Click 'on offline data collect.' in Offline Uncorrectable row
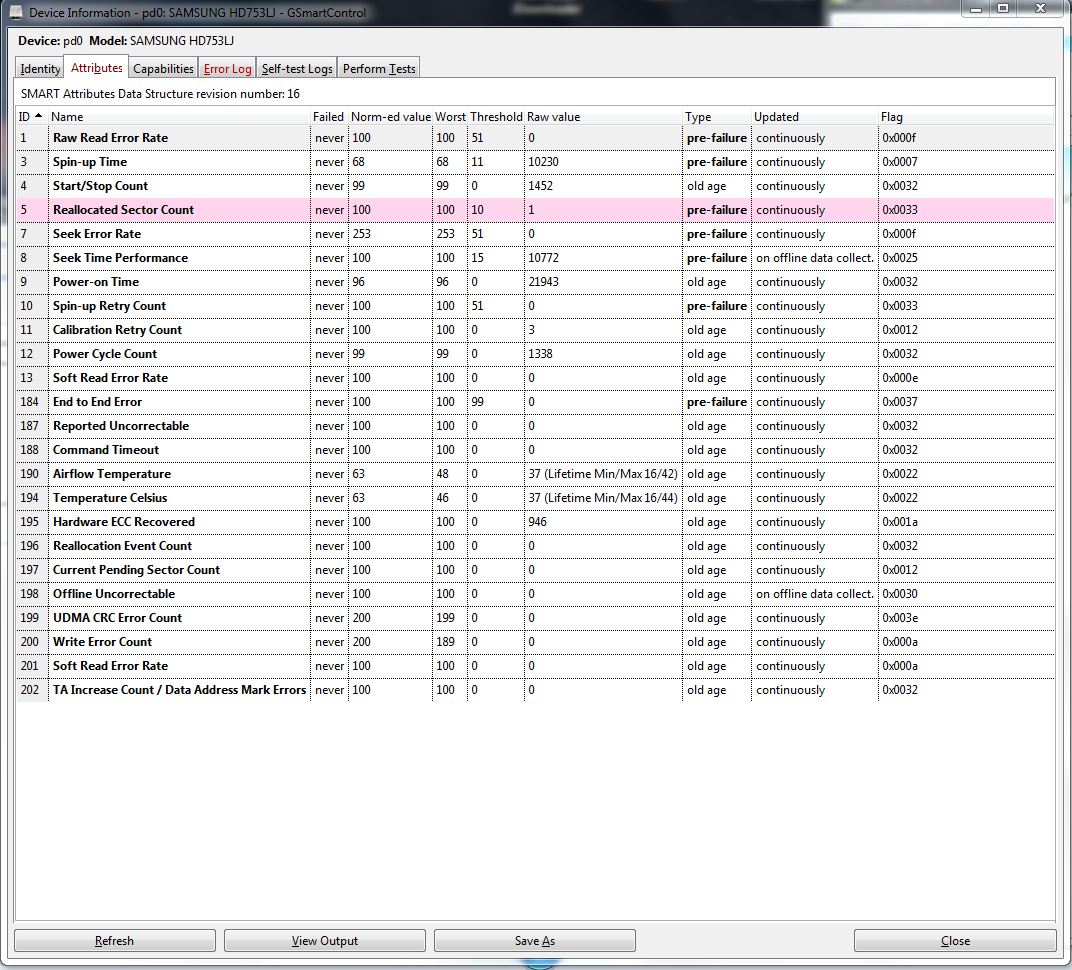The width and height of the screenshot is (1072, 970). 815,593
